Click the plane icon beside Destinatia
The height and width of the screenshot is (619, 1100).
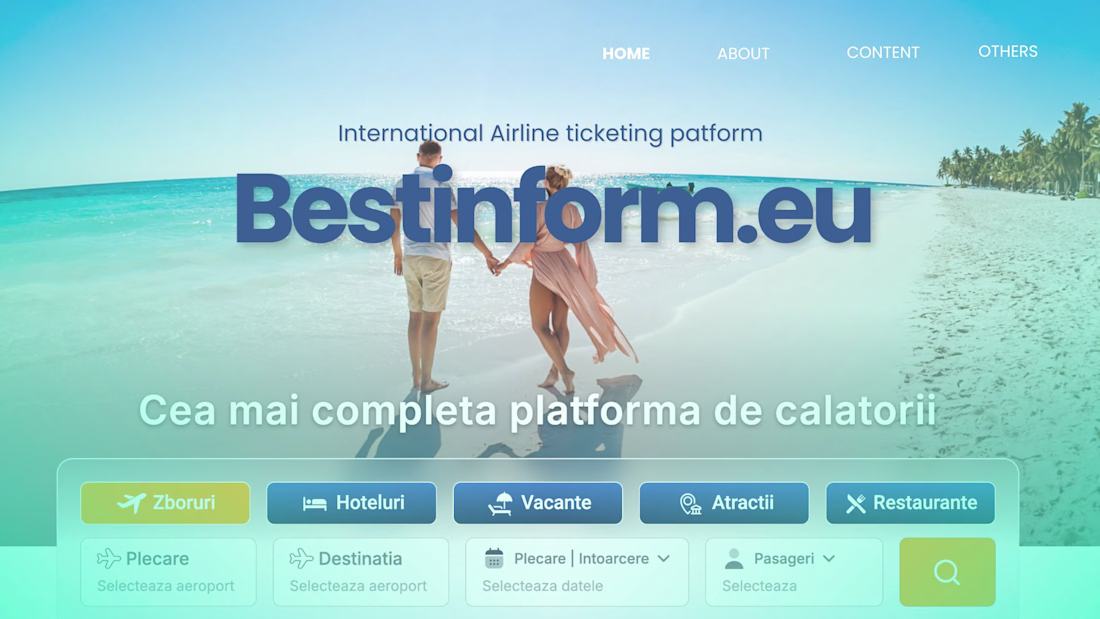point(301,559)
